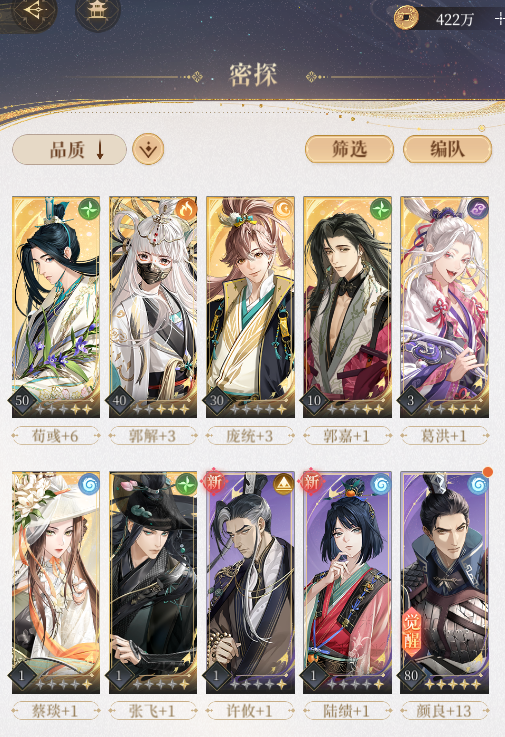Tap the 新 badge on 许攸 card
The width and height of the screenshot is (505, 737).
214,482
